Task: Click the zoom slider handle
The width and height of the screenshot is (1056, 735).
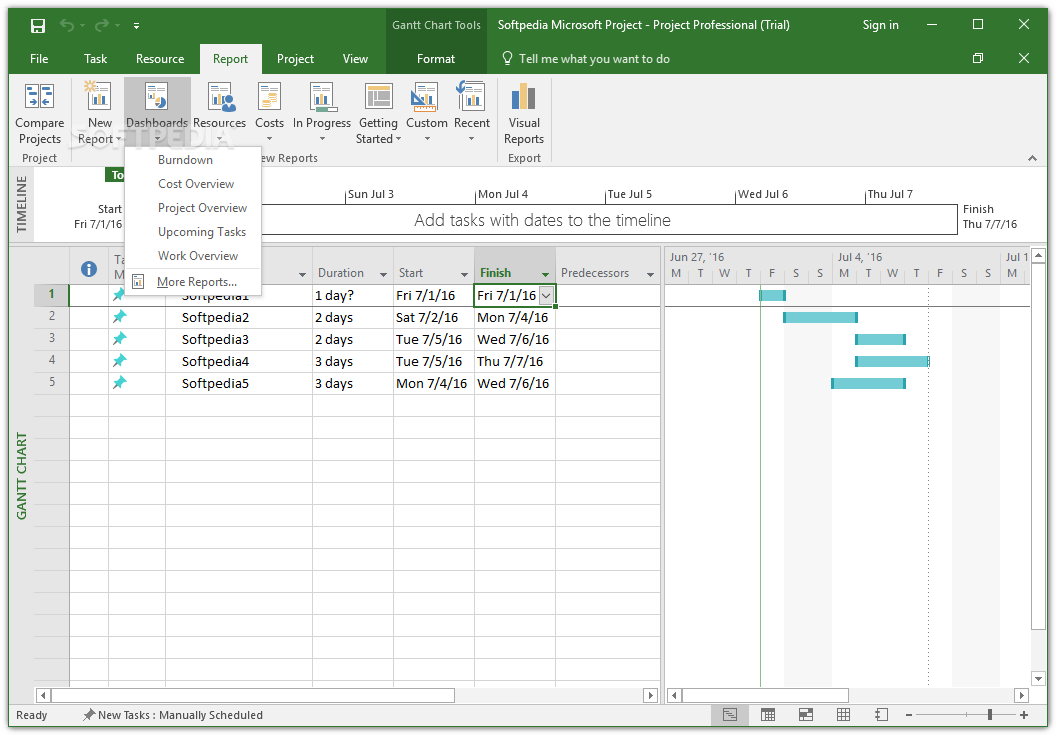Action: [989, 715]
